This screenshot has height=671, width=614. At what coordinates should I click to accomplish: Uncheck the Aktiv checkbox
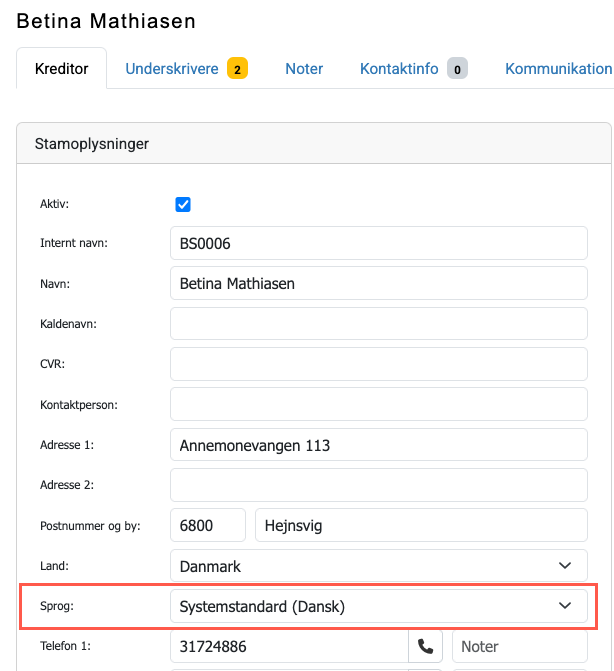[x=183, y=205]
